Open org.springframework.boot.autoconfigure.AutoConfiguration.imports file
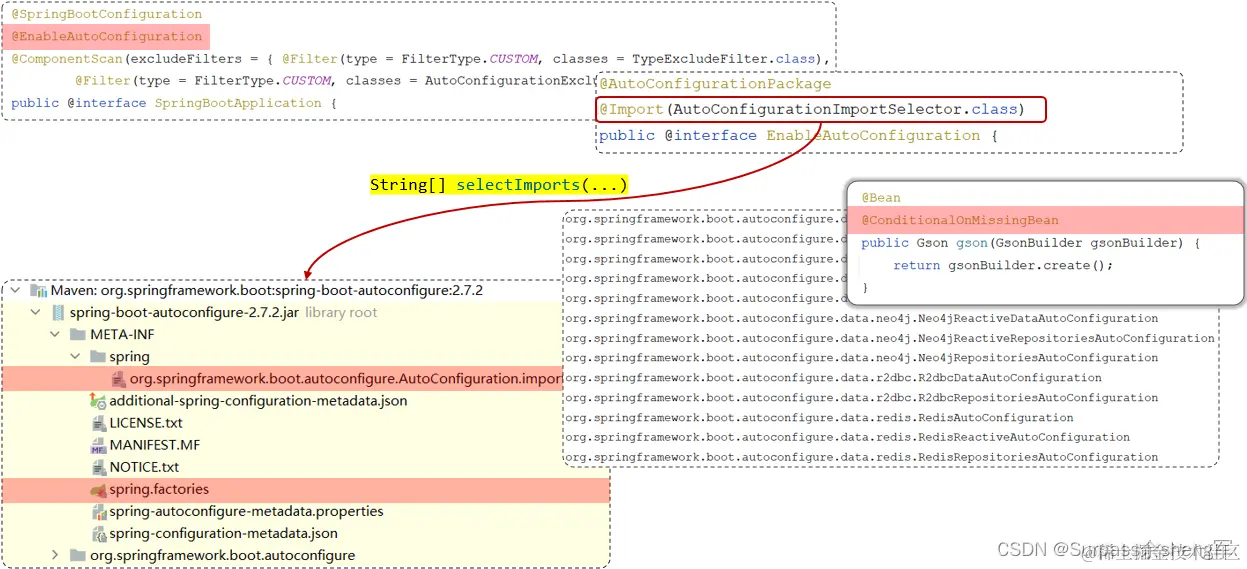This screenshot has height=569, width=1247. coord(346,379)
